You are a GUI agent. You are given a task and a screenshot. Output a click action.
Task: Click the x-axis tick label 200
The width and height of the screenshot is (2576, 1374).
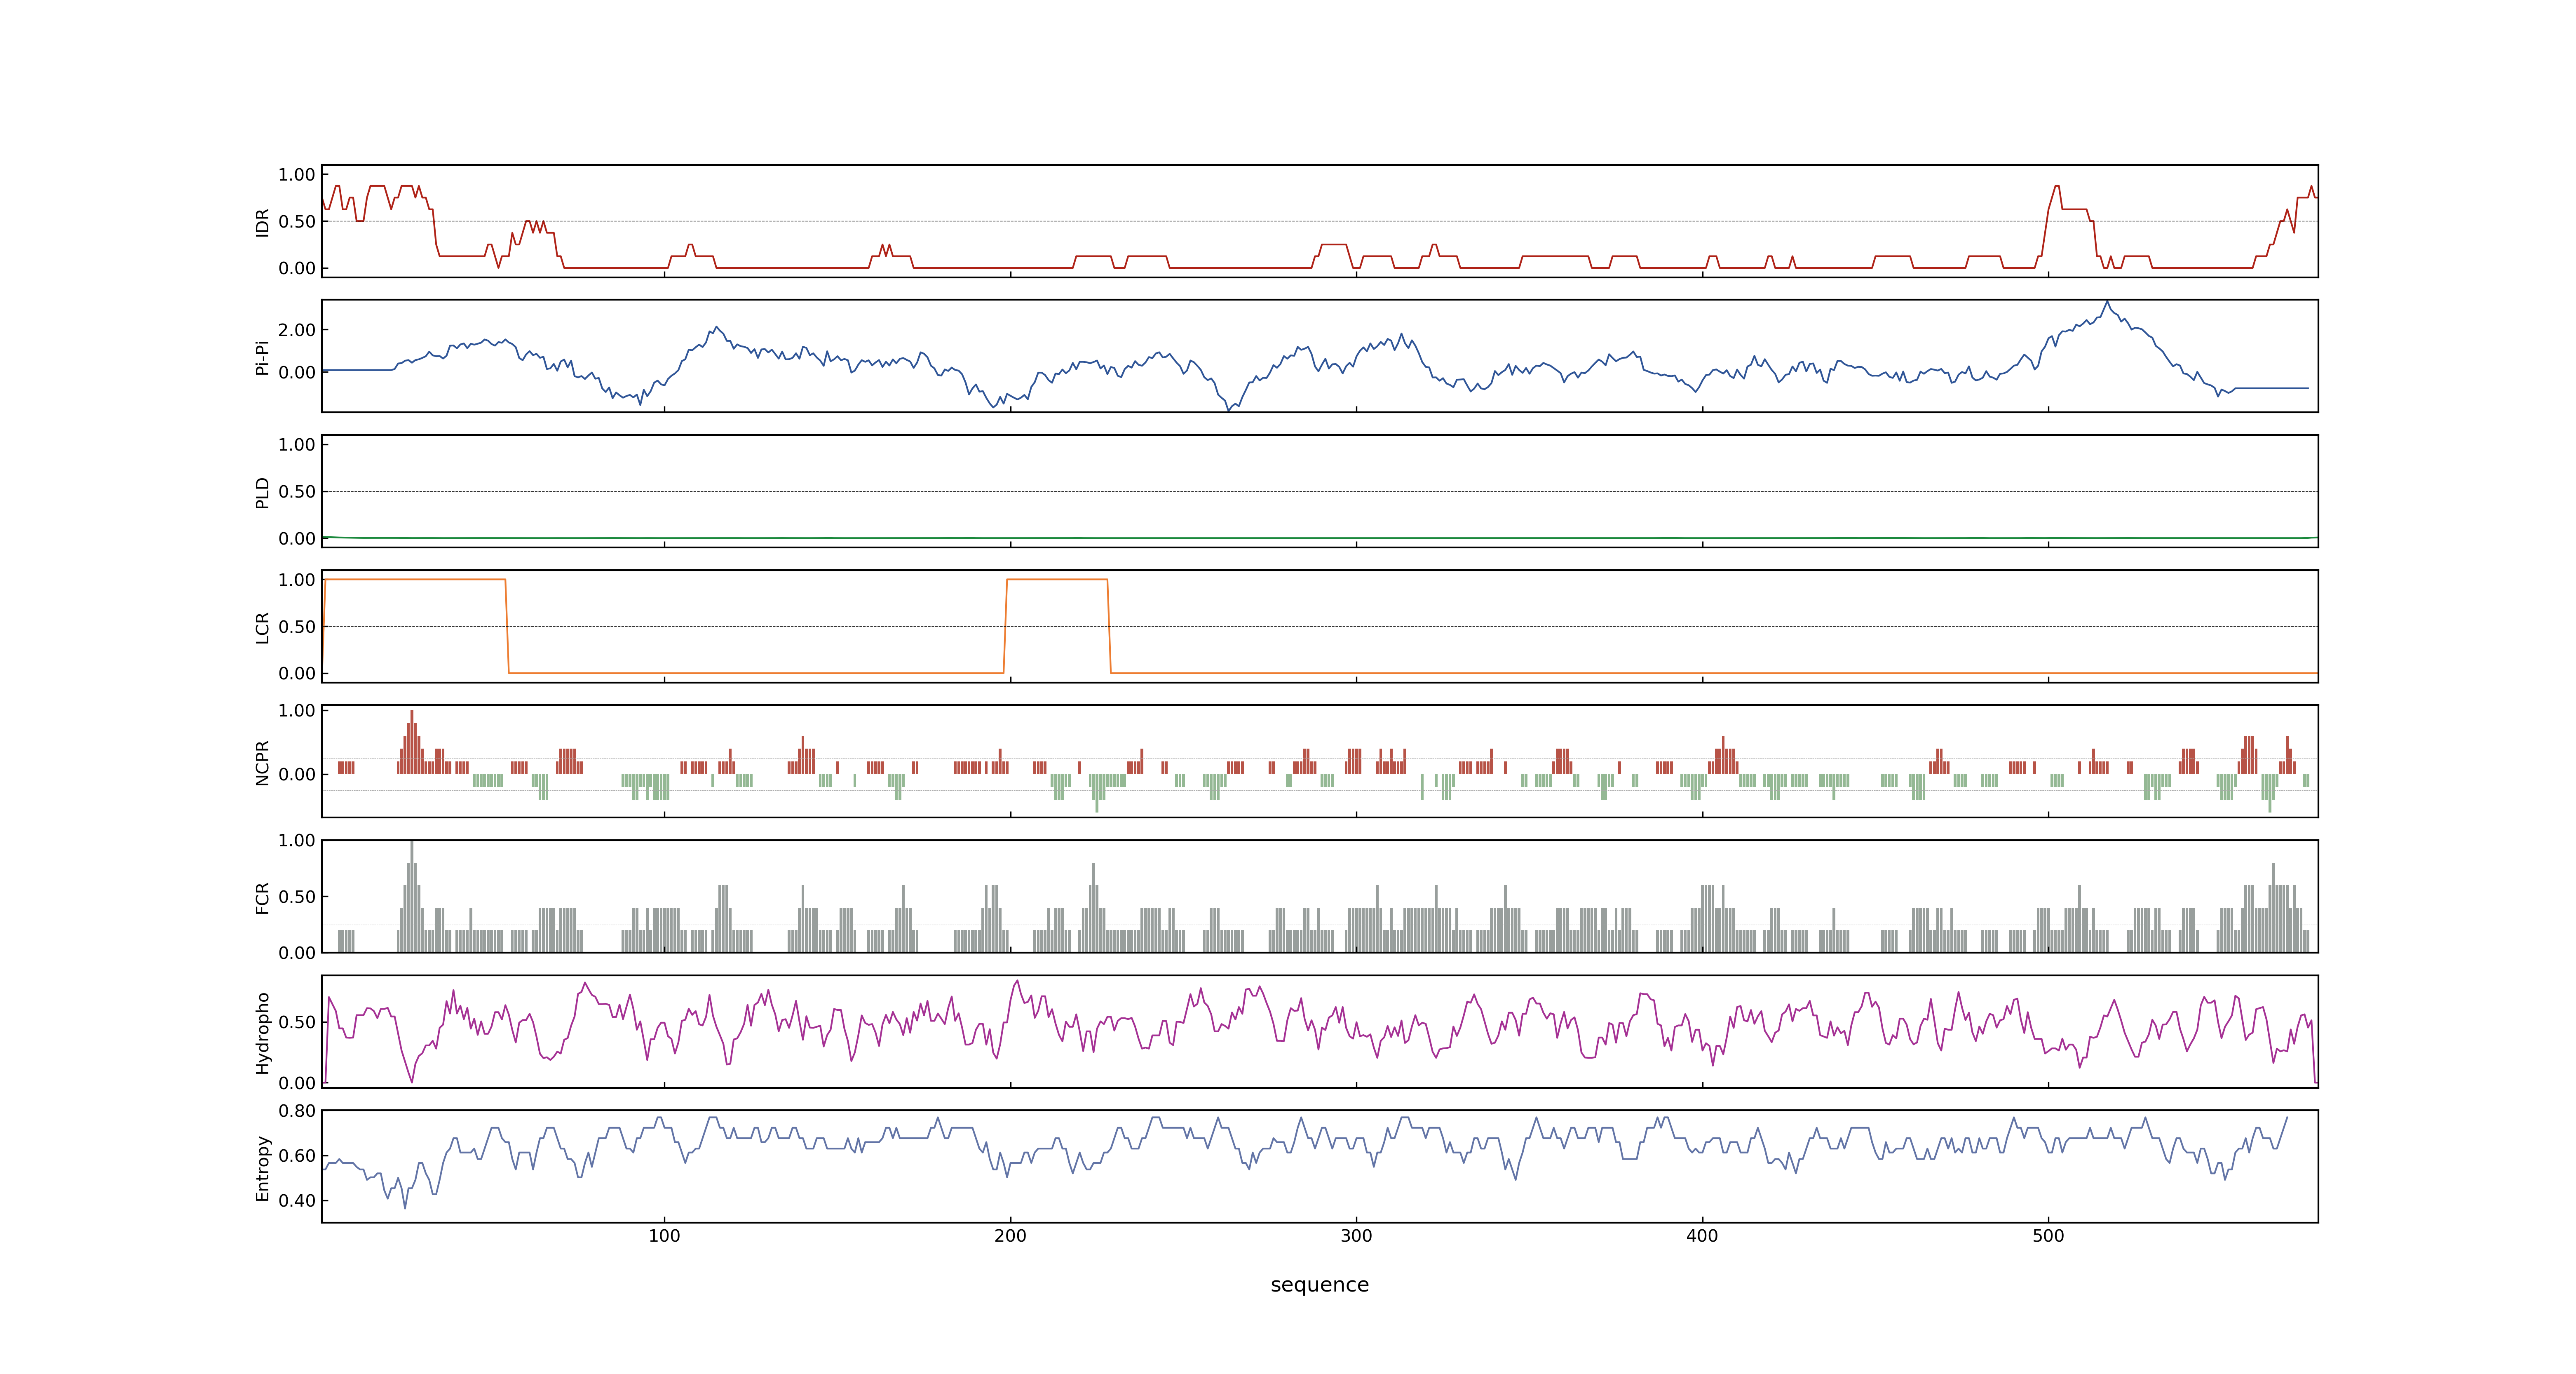tap(1010, 1236)
